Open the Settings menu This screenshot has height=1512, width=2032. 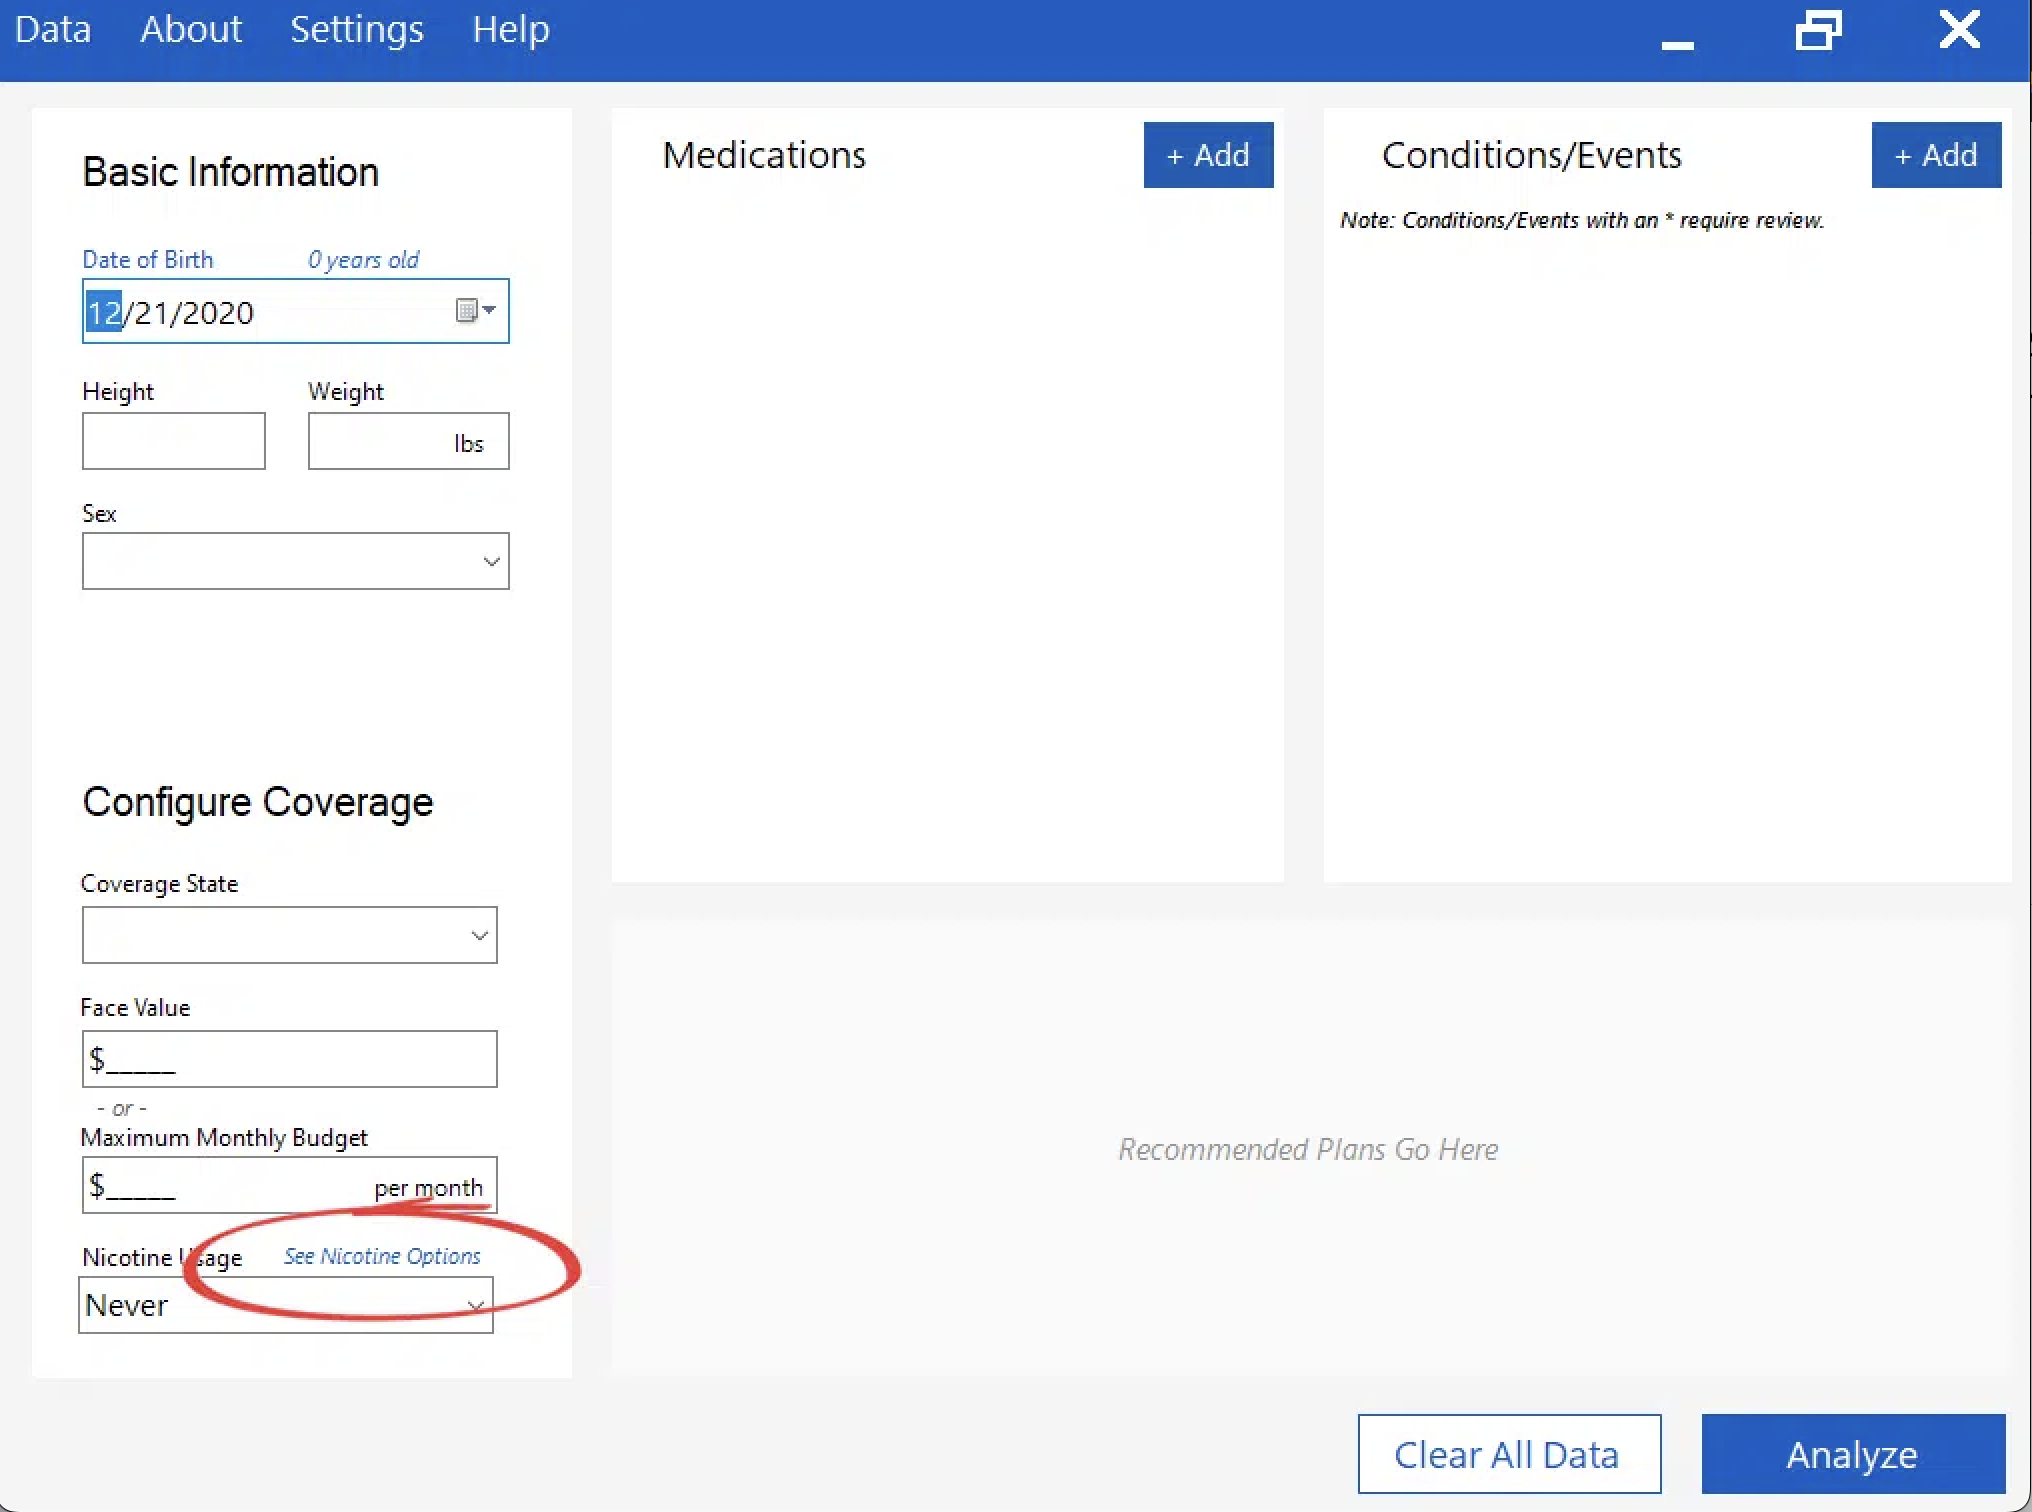tap(357, 29)
